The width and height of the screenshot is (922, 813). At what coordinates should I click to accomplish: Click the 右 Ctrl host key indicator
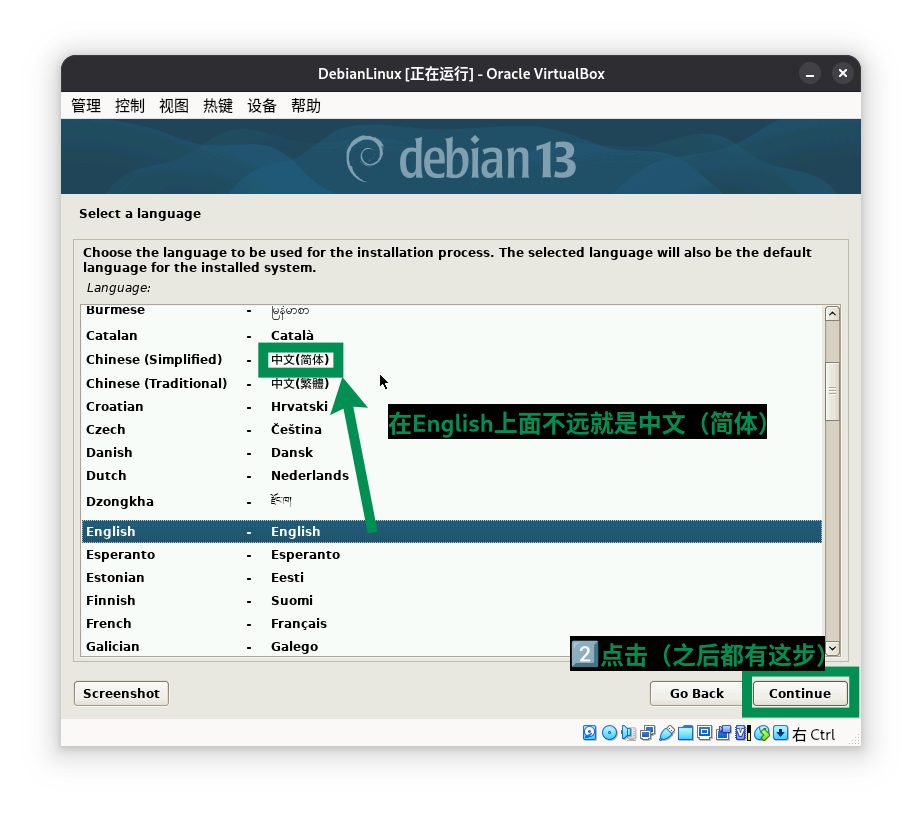coord(814,734)
